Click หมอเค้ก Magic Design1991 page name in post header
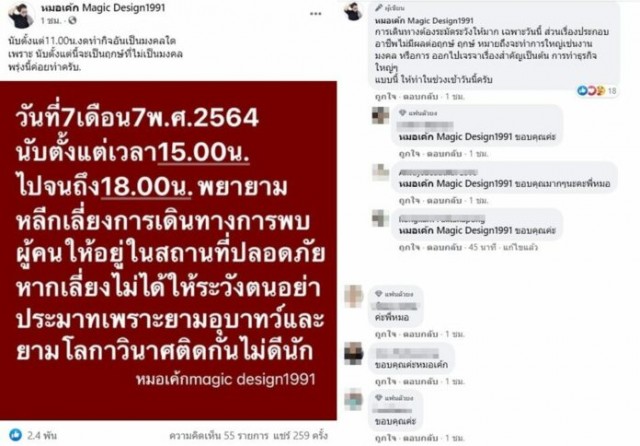 tap(103, 8)
